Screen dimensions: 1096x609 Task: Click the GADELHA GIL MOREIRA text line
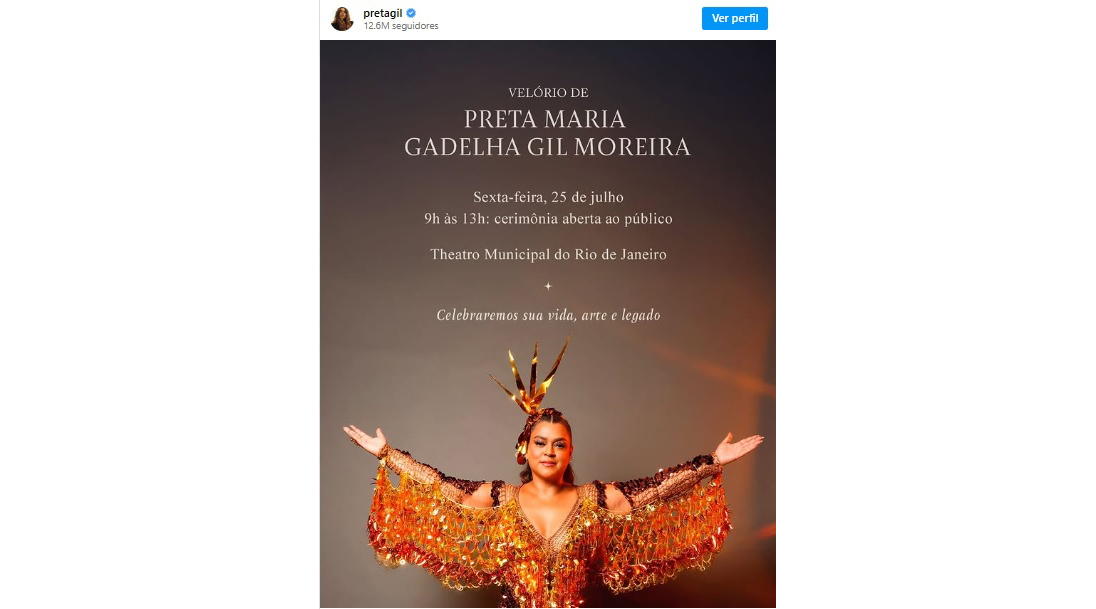point(547,147)
